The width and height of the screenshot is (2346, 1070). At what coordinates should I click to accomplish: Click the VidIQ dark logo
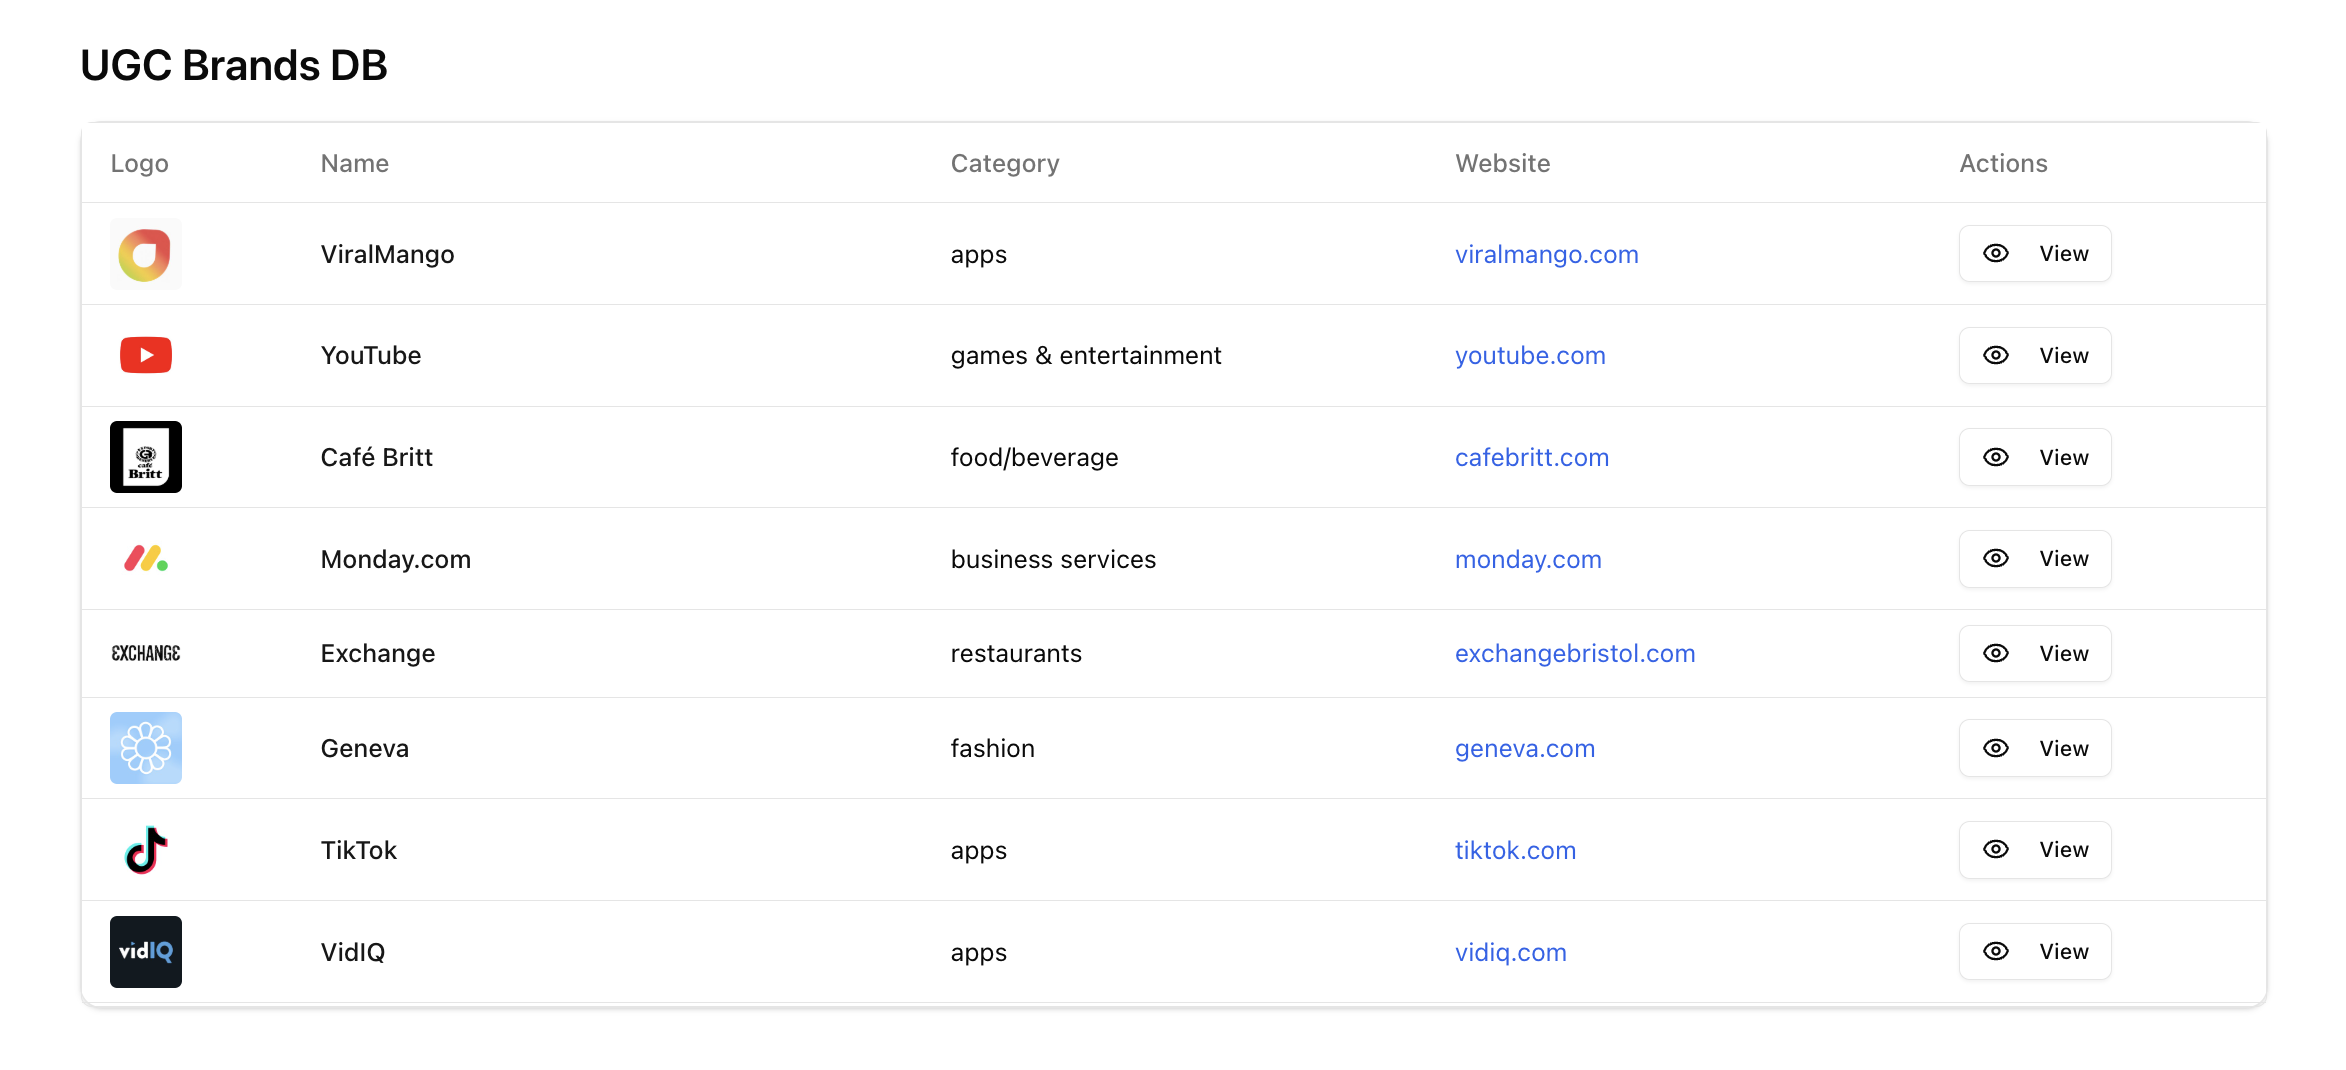145,952
